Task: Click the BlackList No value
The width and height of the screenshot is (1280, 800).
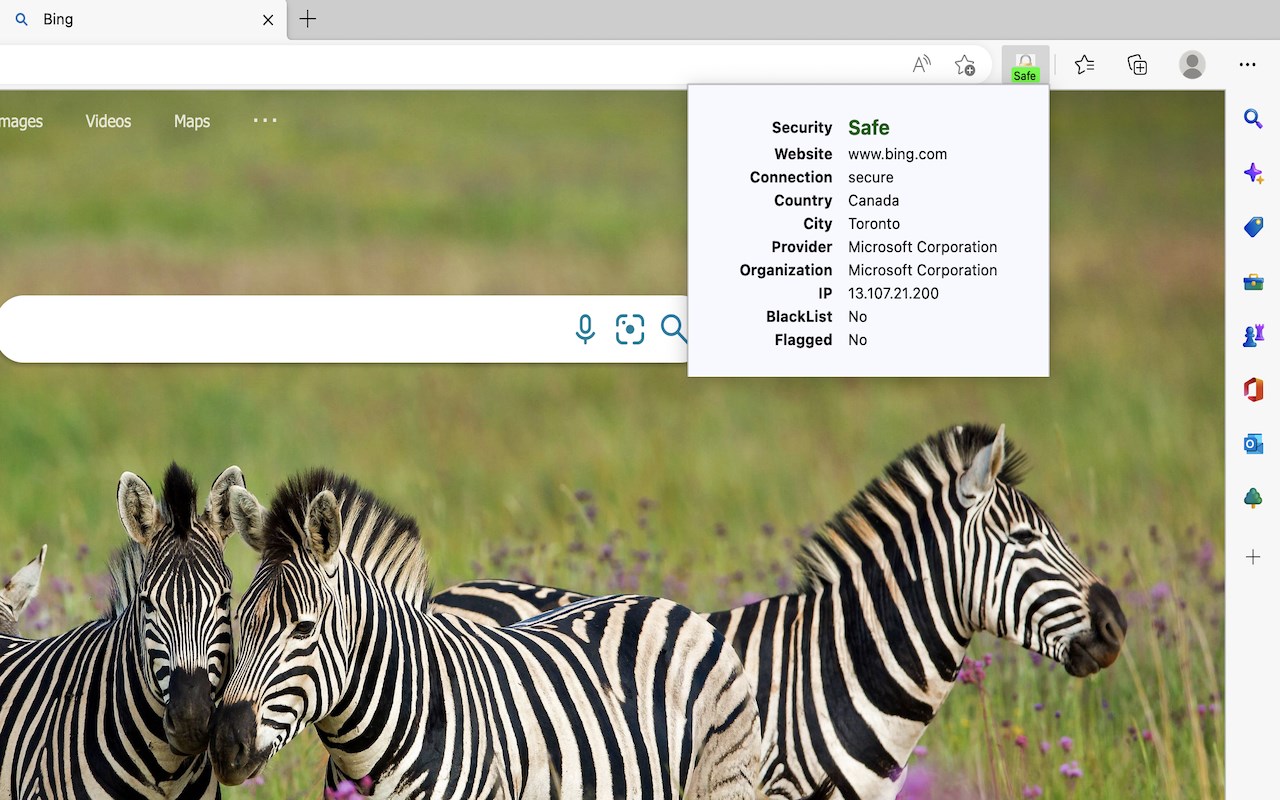Action: coord(857,317)
